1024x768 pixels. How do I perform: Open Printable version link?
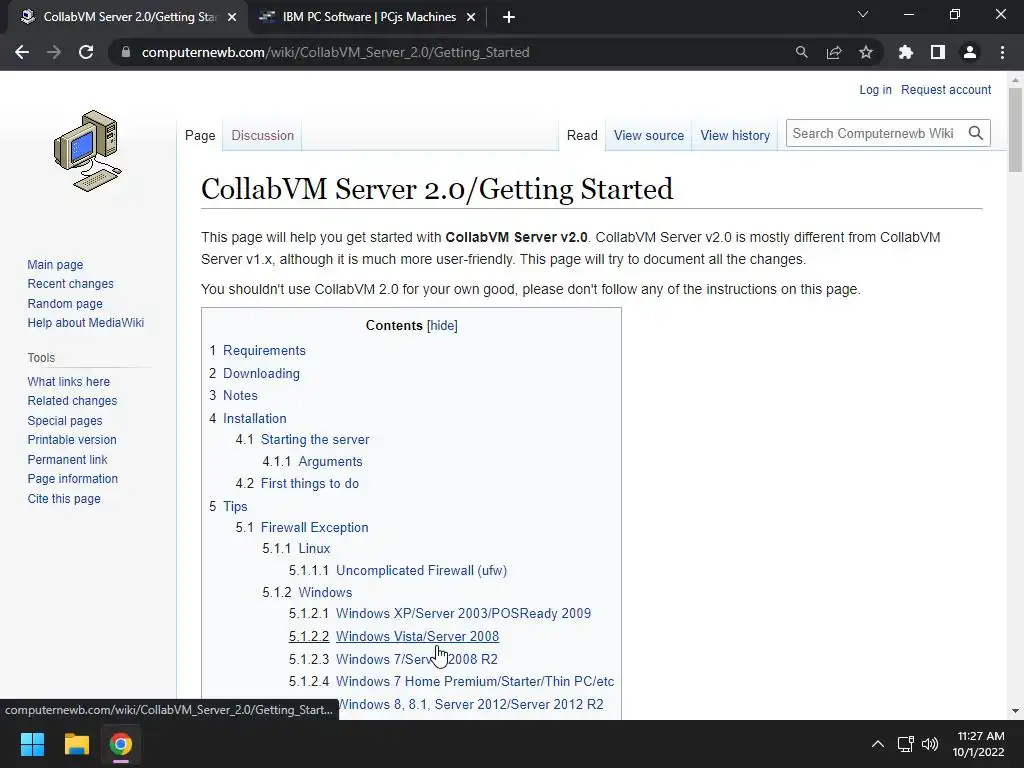[x=72, y=440]
